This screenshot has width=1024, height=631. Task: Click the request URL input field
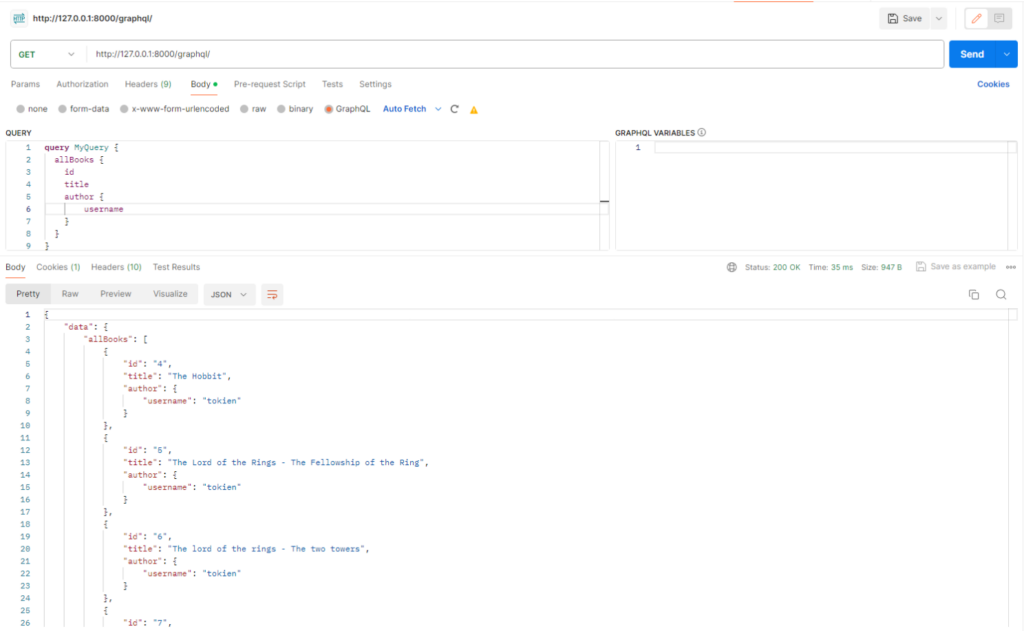pos(516,54)
